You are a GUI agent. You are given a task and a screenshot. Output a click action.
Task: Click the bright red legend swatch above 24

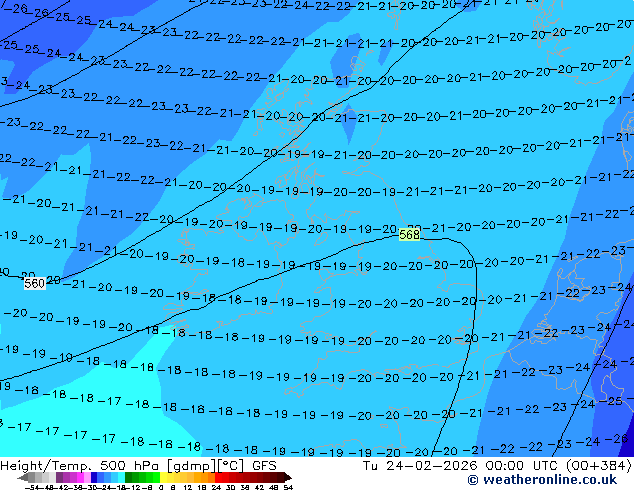pyautogui.click(x=218, y=477)
